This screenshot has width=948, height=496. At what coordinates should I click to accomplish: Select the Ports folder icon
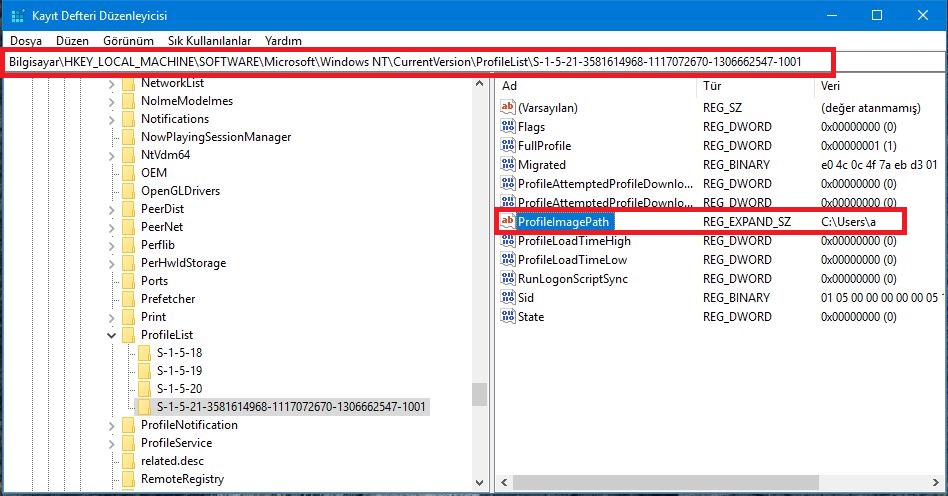coord(128,281)
